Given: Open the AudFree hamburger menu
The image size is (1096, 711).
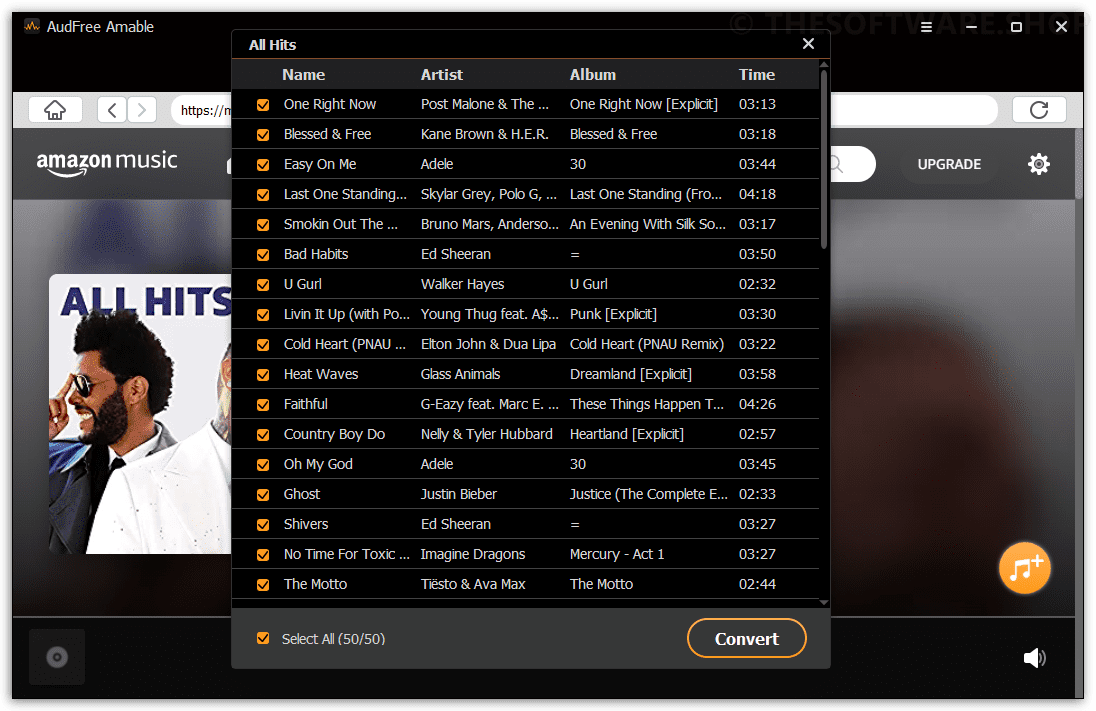Looking at the screenshot, I should 926,27.
